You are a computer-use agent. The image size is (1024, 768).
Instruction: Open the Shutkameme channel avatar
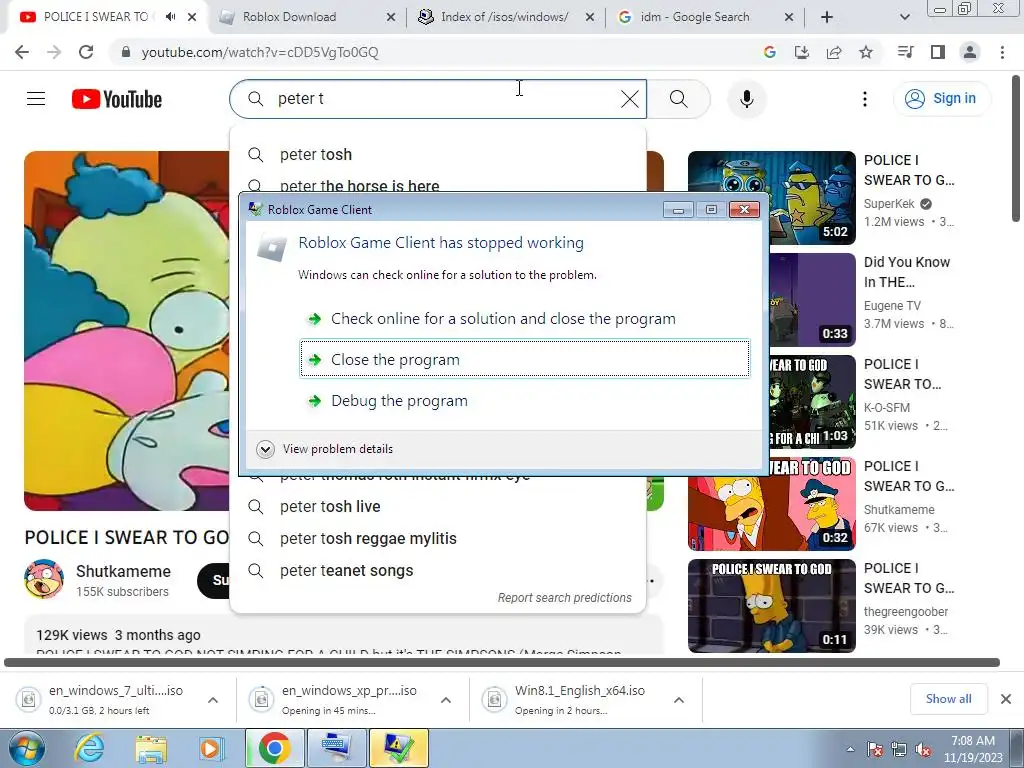[44, 579]
